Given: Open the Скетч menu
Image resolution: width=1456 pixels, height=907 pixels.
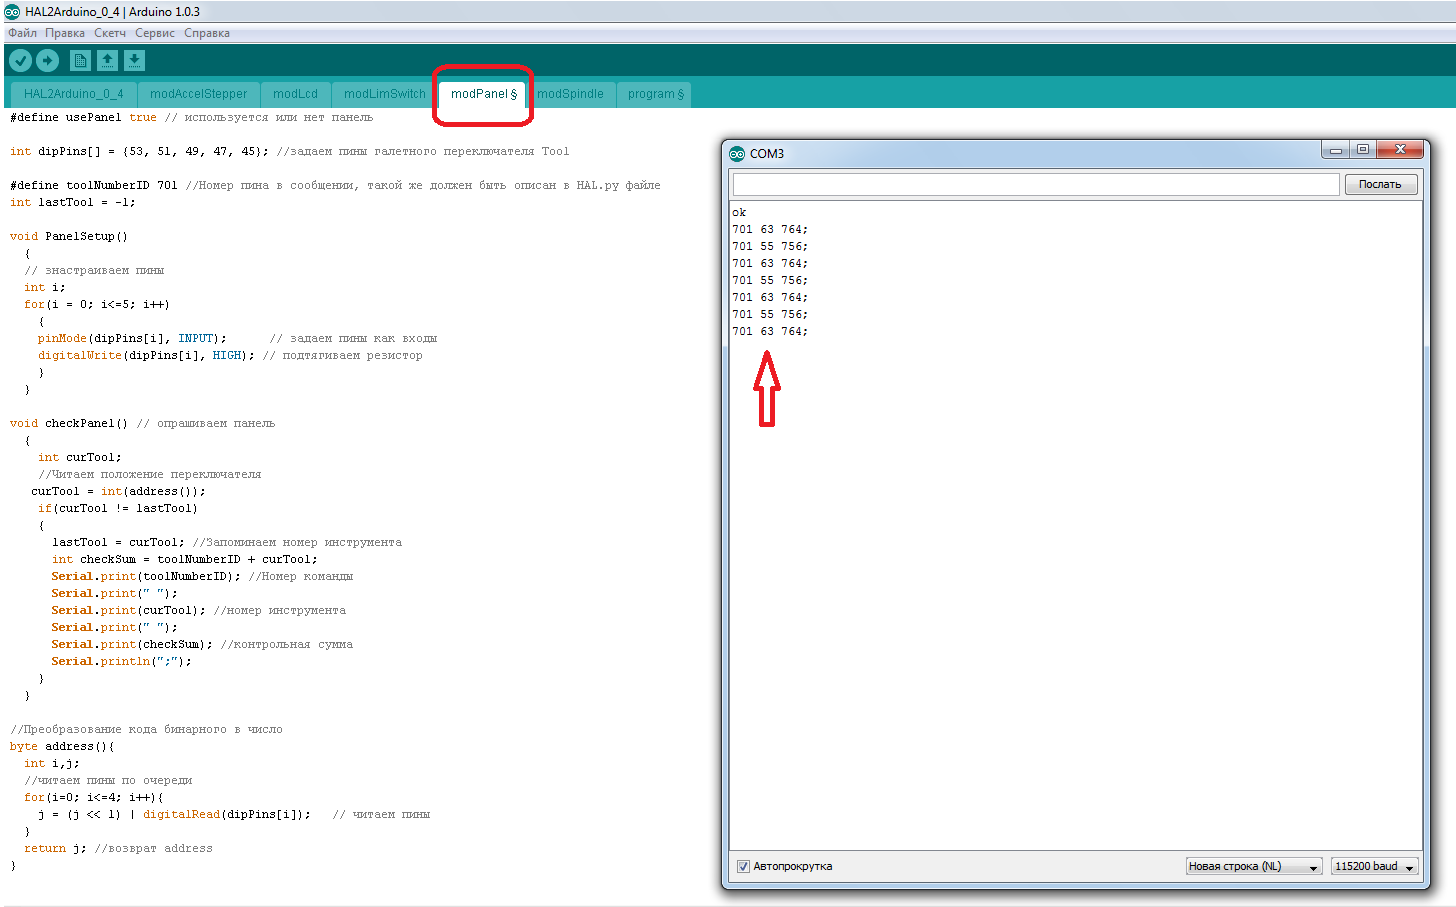Looking at the screenshot, I should coord(110,33).
